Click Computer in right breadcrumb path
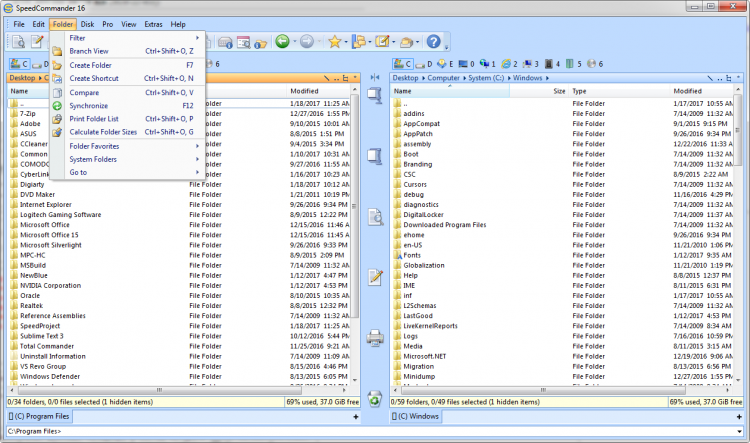 click(x=443, y=78)
